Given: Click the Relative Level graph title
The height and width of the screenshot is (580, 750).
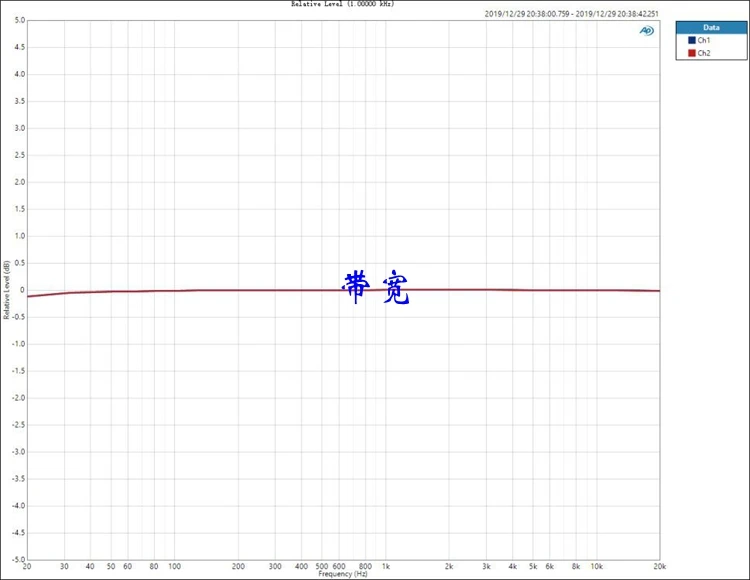Looking at the screenshot, I should [x=342, y=4].
